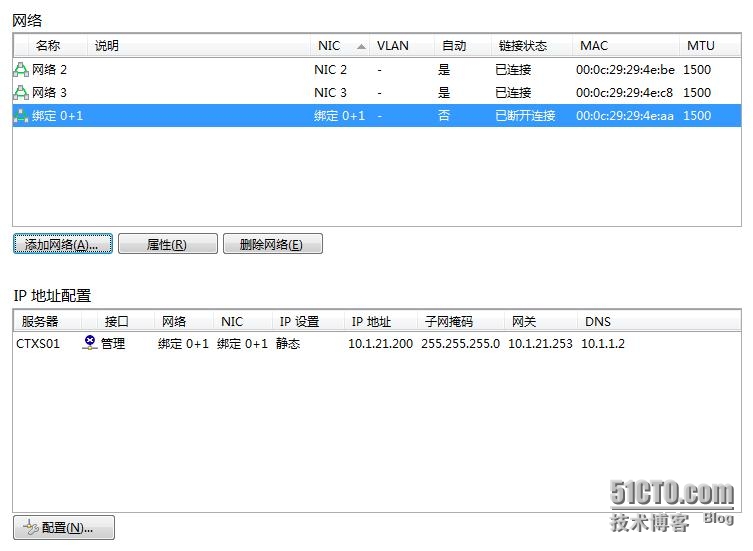Click the NIC 3 cell
Viewport: 753px width, 551px height.
click(x=330, y=92)
